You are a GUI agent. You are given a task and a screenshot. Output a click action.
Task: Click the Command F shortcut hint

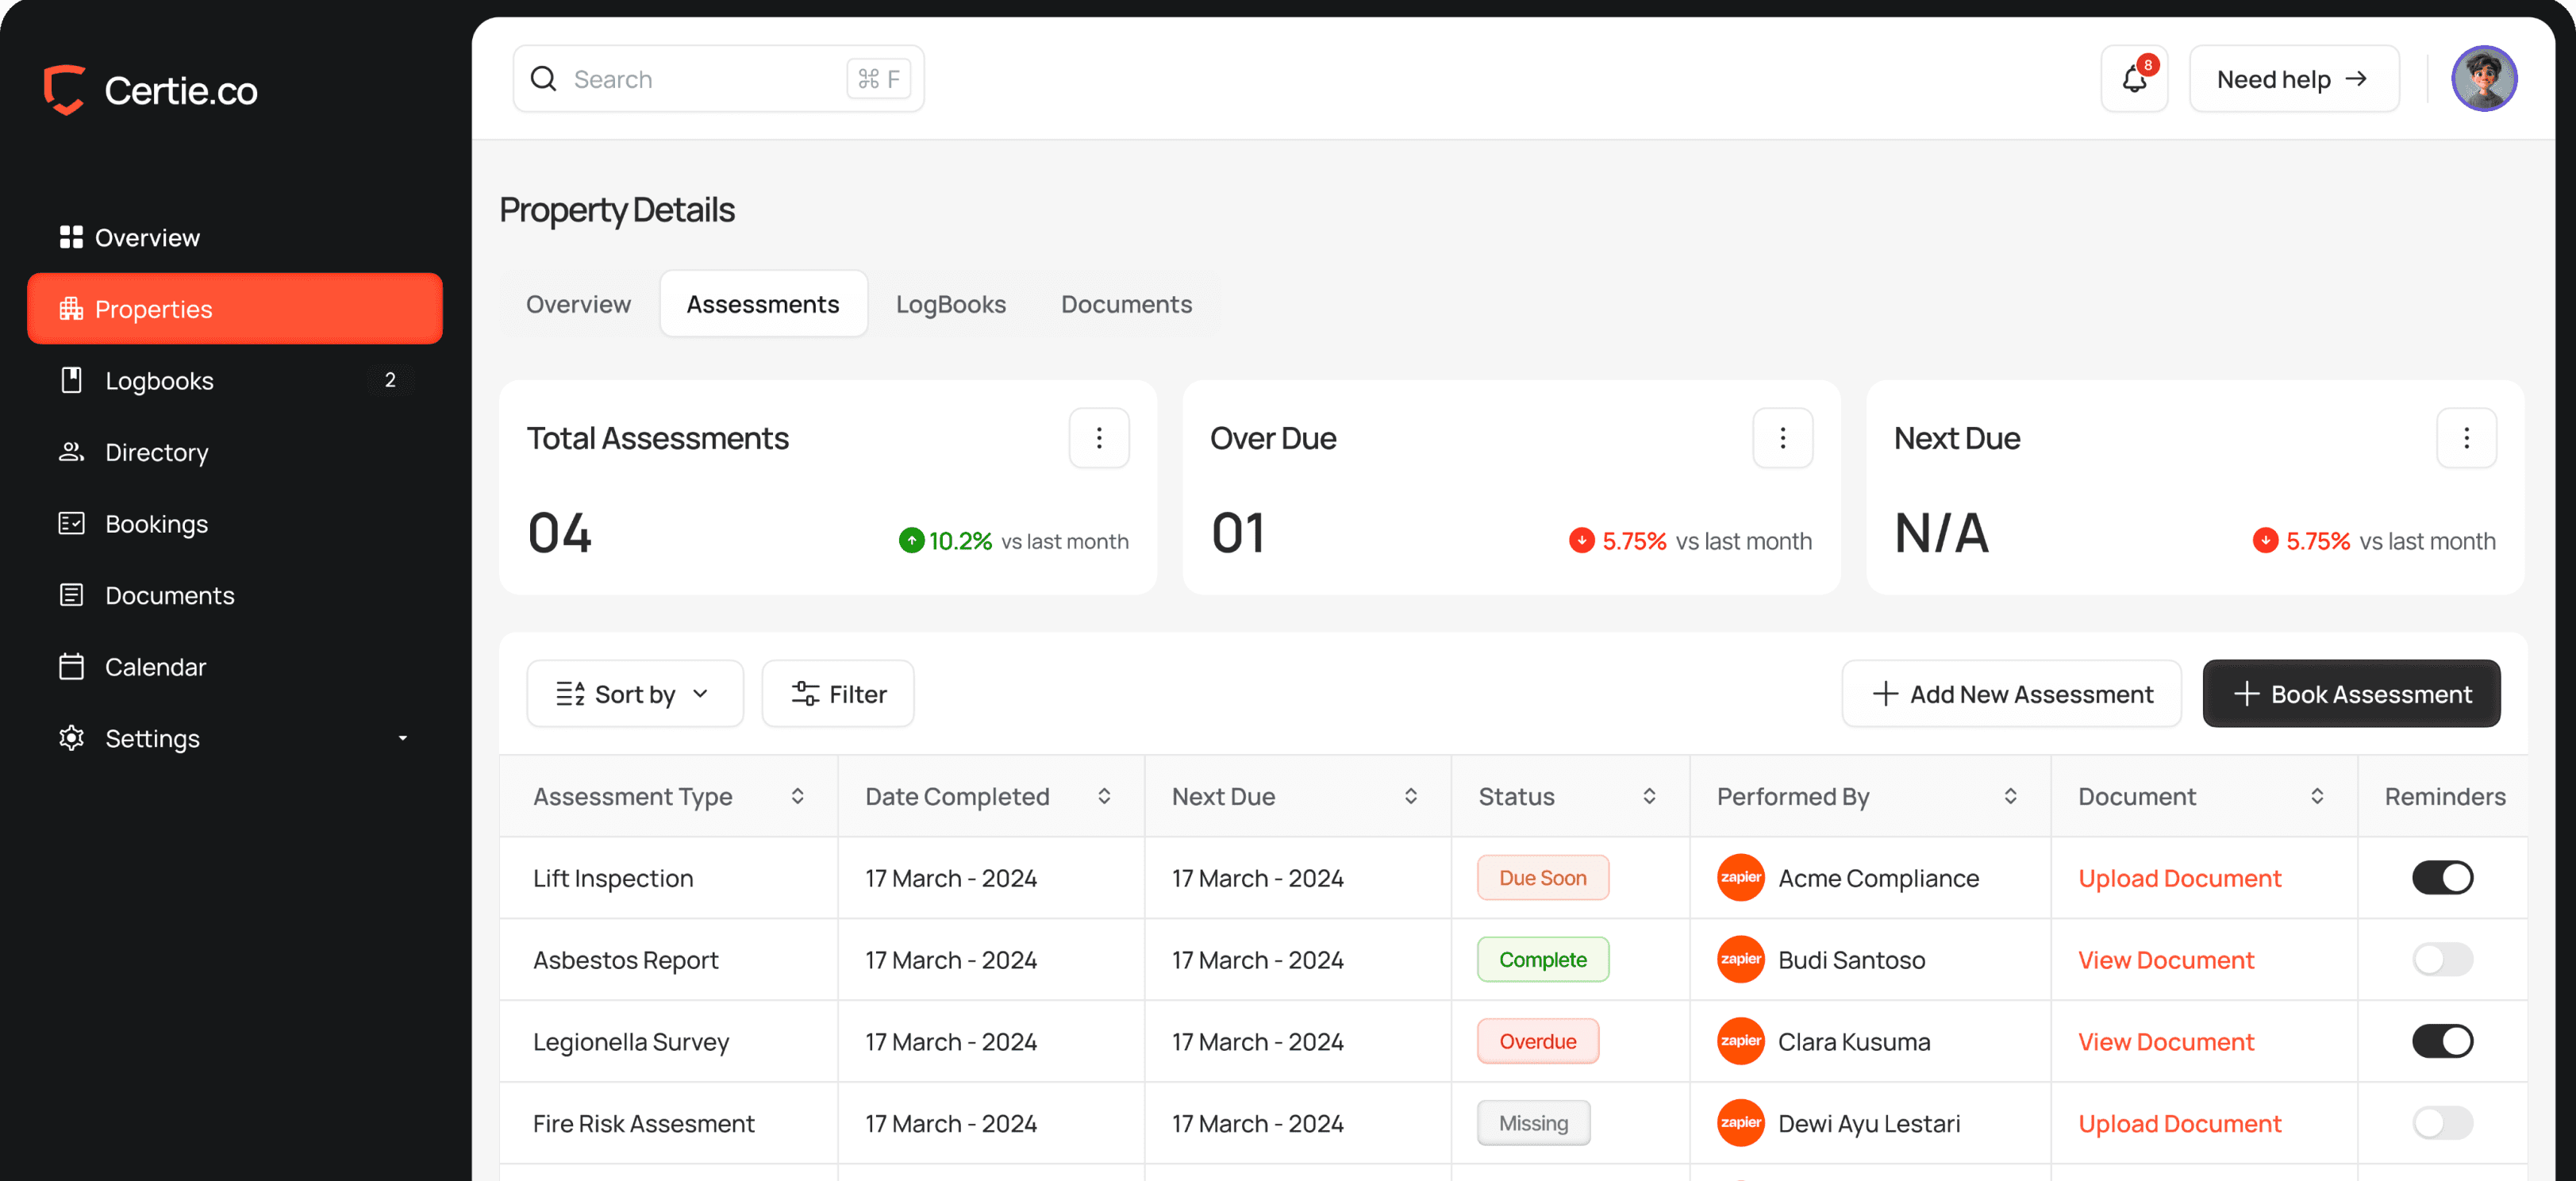[879, 79]
